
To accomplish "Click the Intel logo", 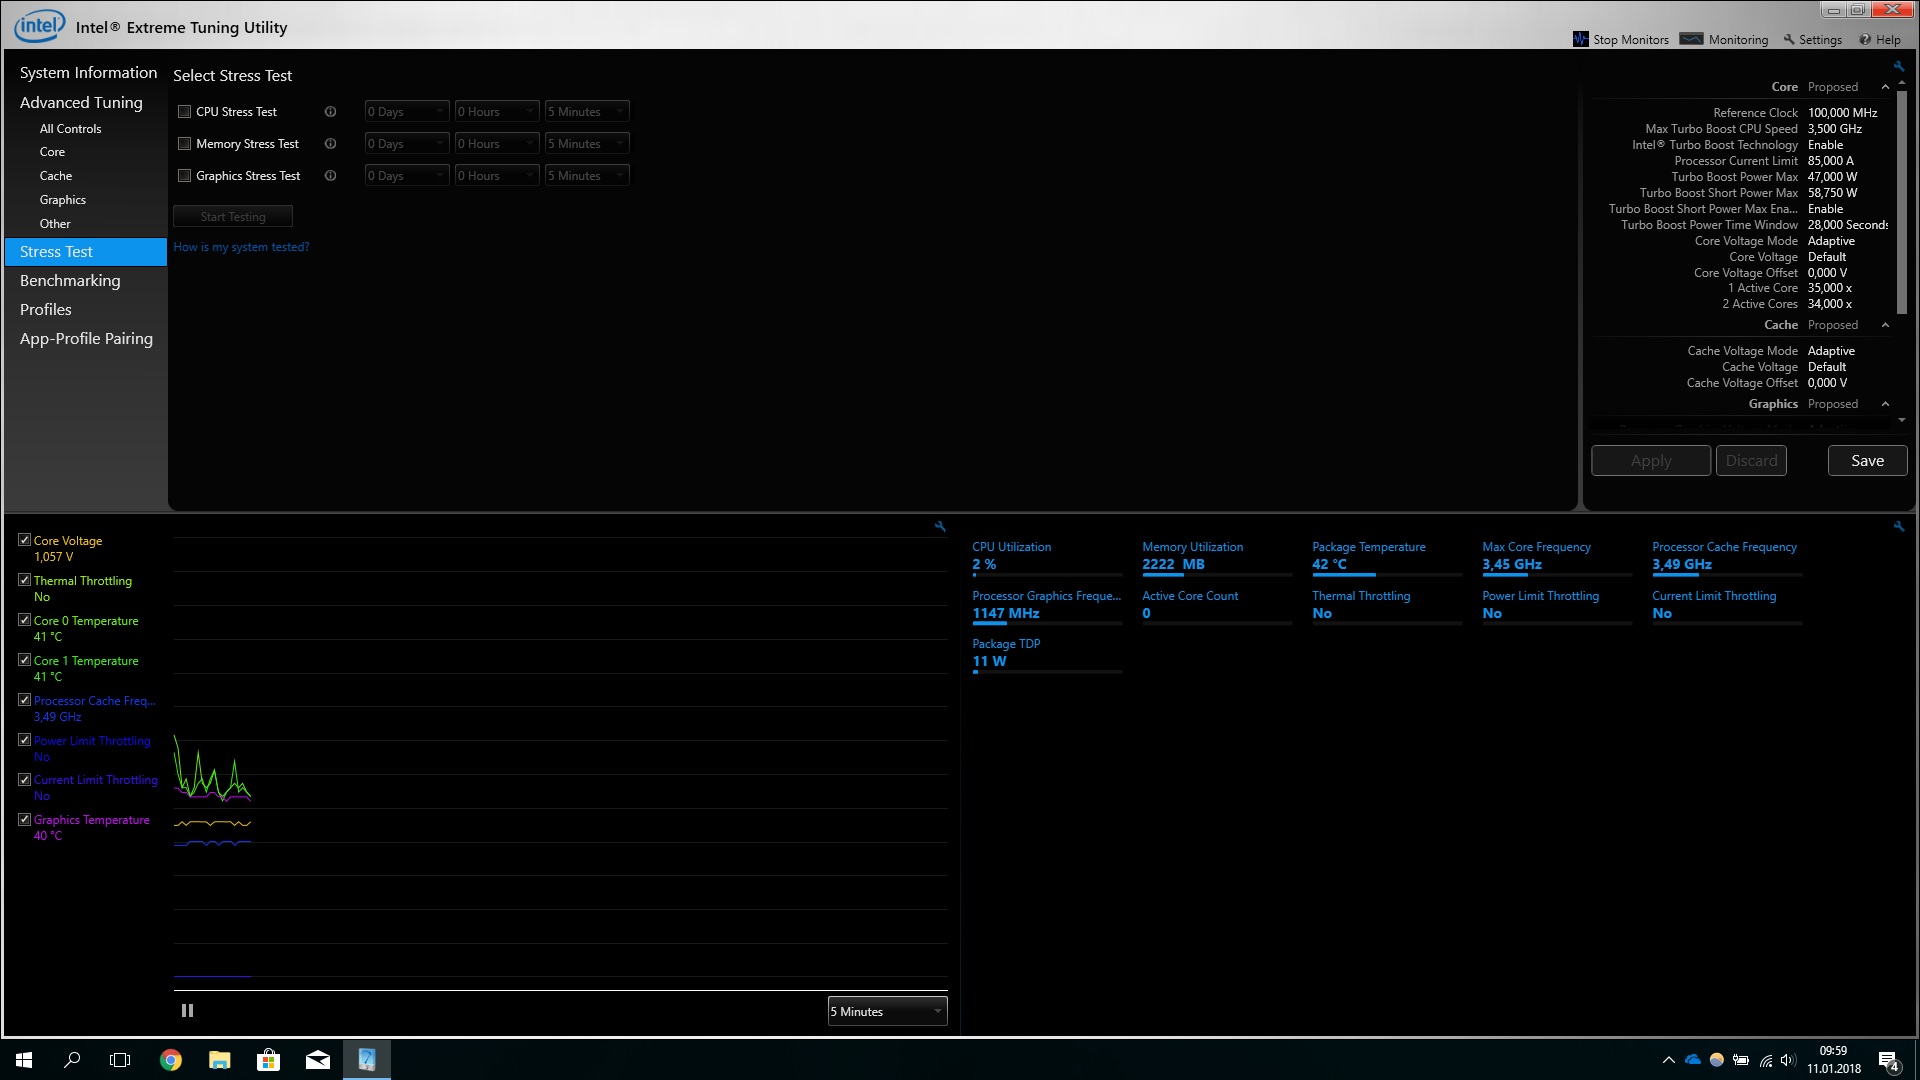I will (x=39, y=26).
